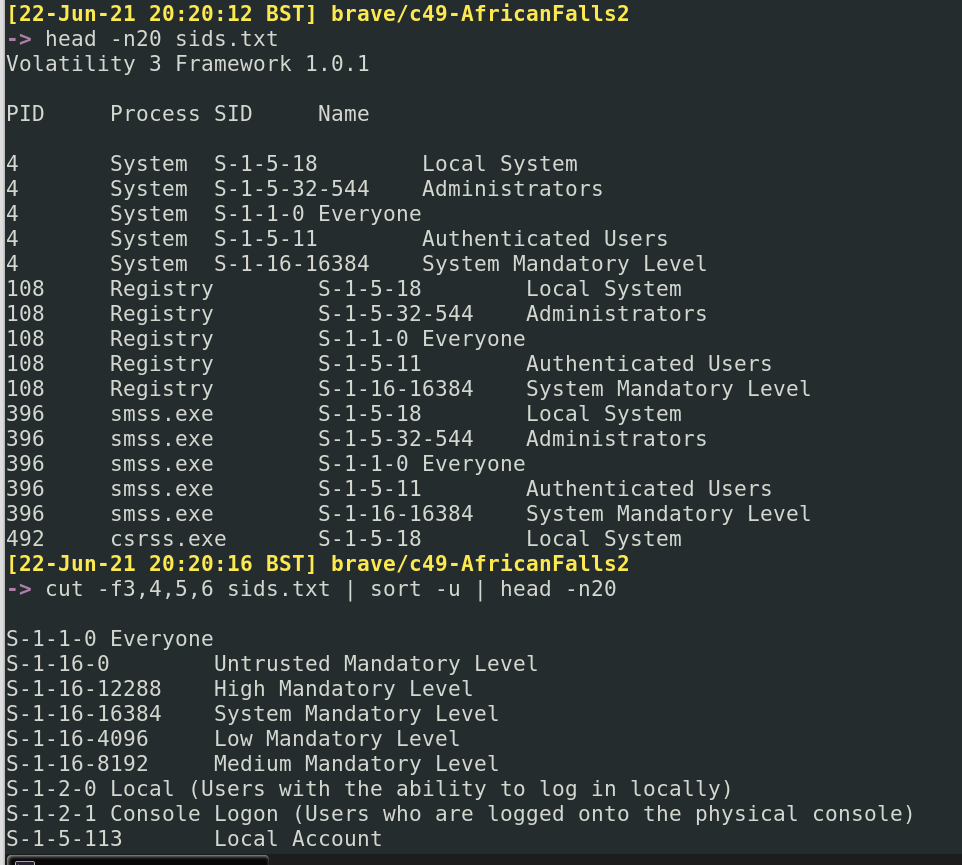Click the 'cut -f3,4,5,6 sids.txt' command
Screen dimensions: 962x865
point(188,589)
